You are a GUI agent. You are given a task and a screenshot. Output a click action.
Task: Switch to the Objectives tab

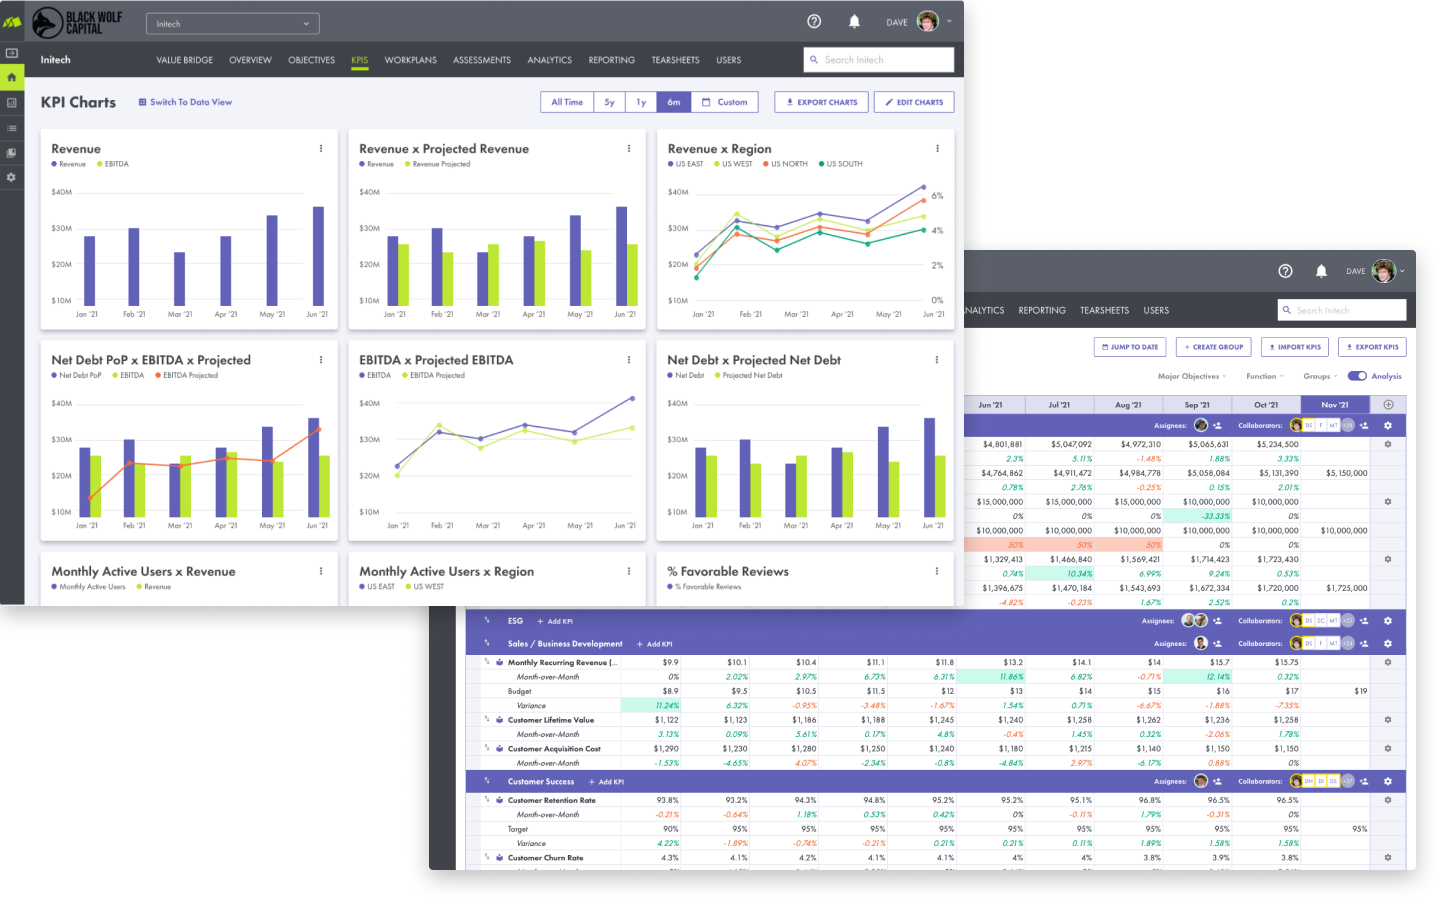[312, 60]
